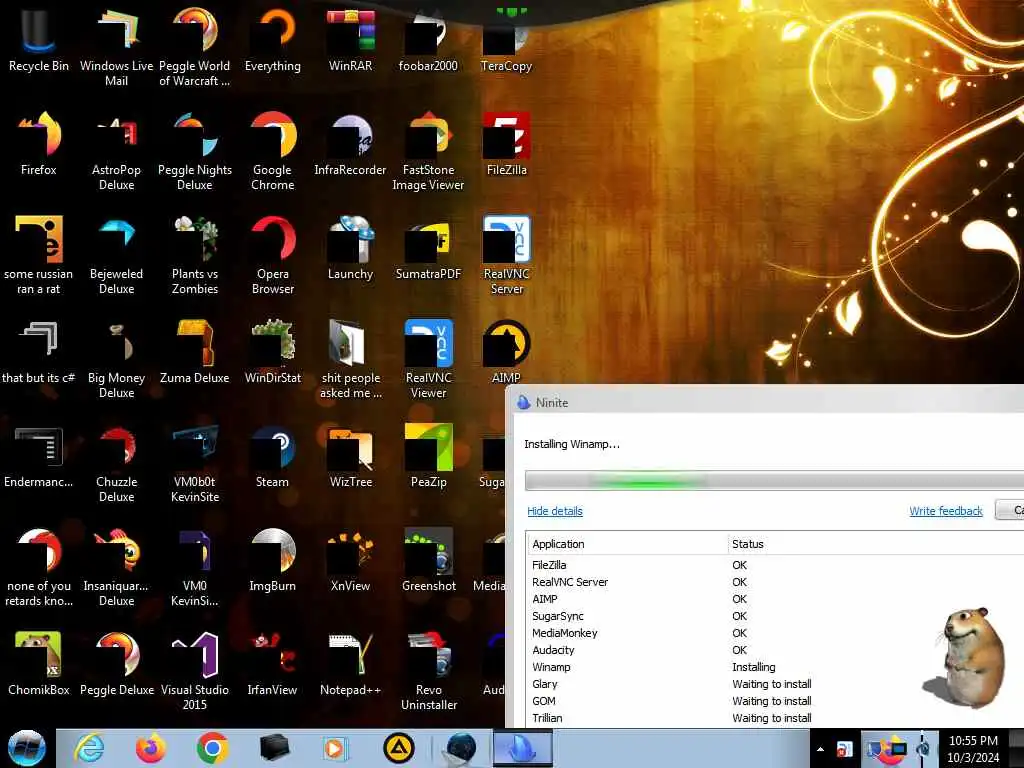Select ImgBurn desktop icon
The image size is (1024, 768).
[272, 560]
